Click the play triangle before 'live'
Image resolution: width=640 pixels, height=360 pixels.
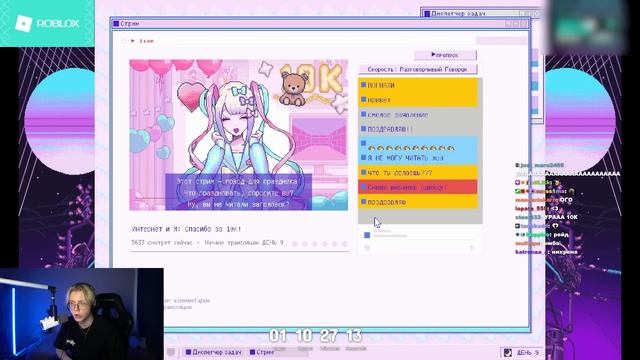133,41
